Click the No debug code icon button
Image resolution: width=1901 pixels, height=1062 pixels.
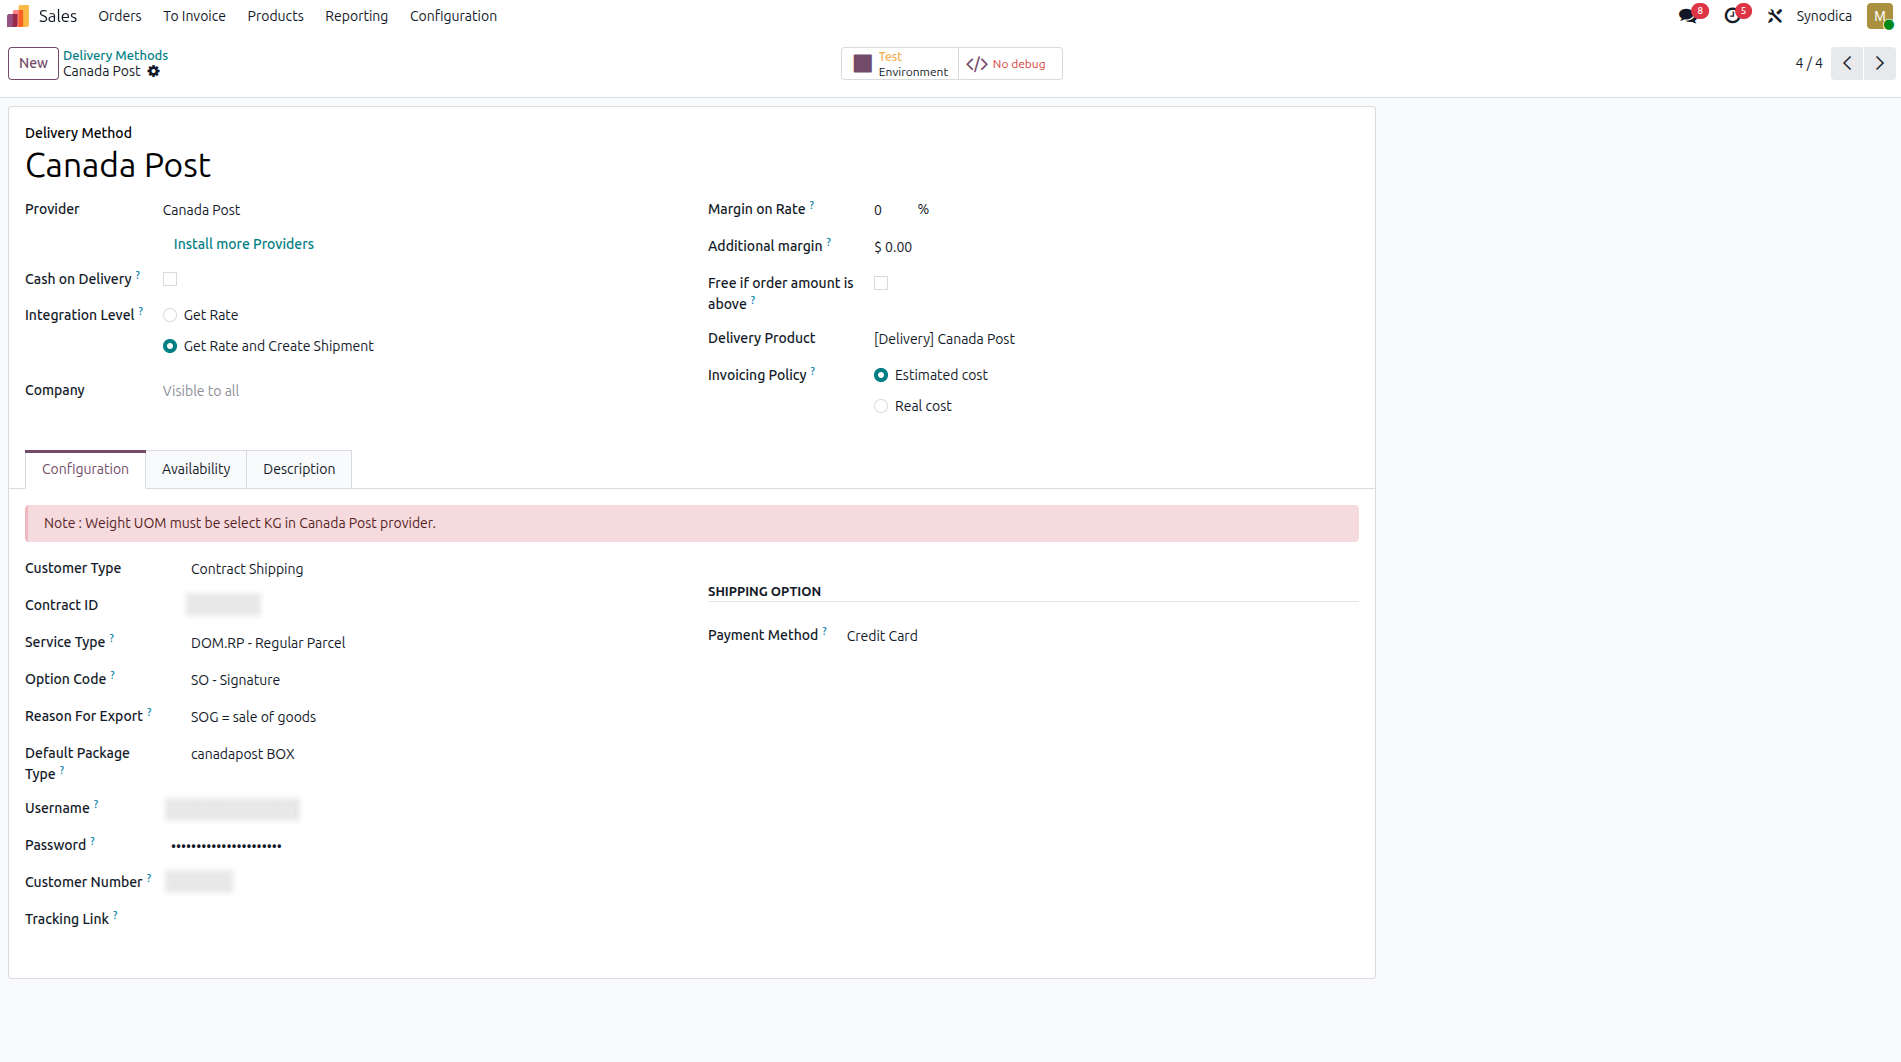coord(1008,64)
